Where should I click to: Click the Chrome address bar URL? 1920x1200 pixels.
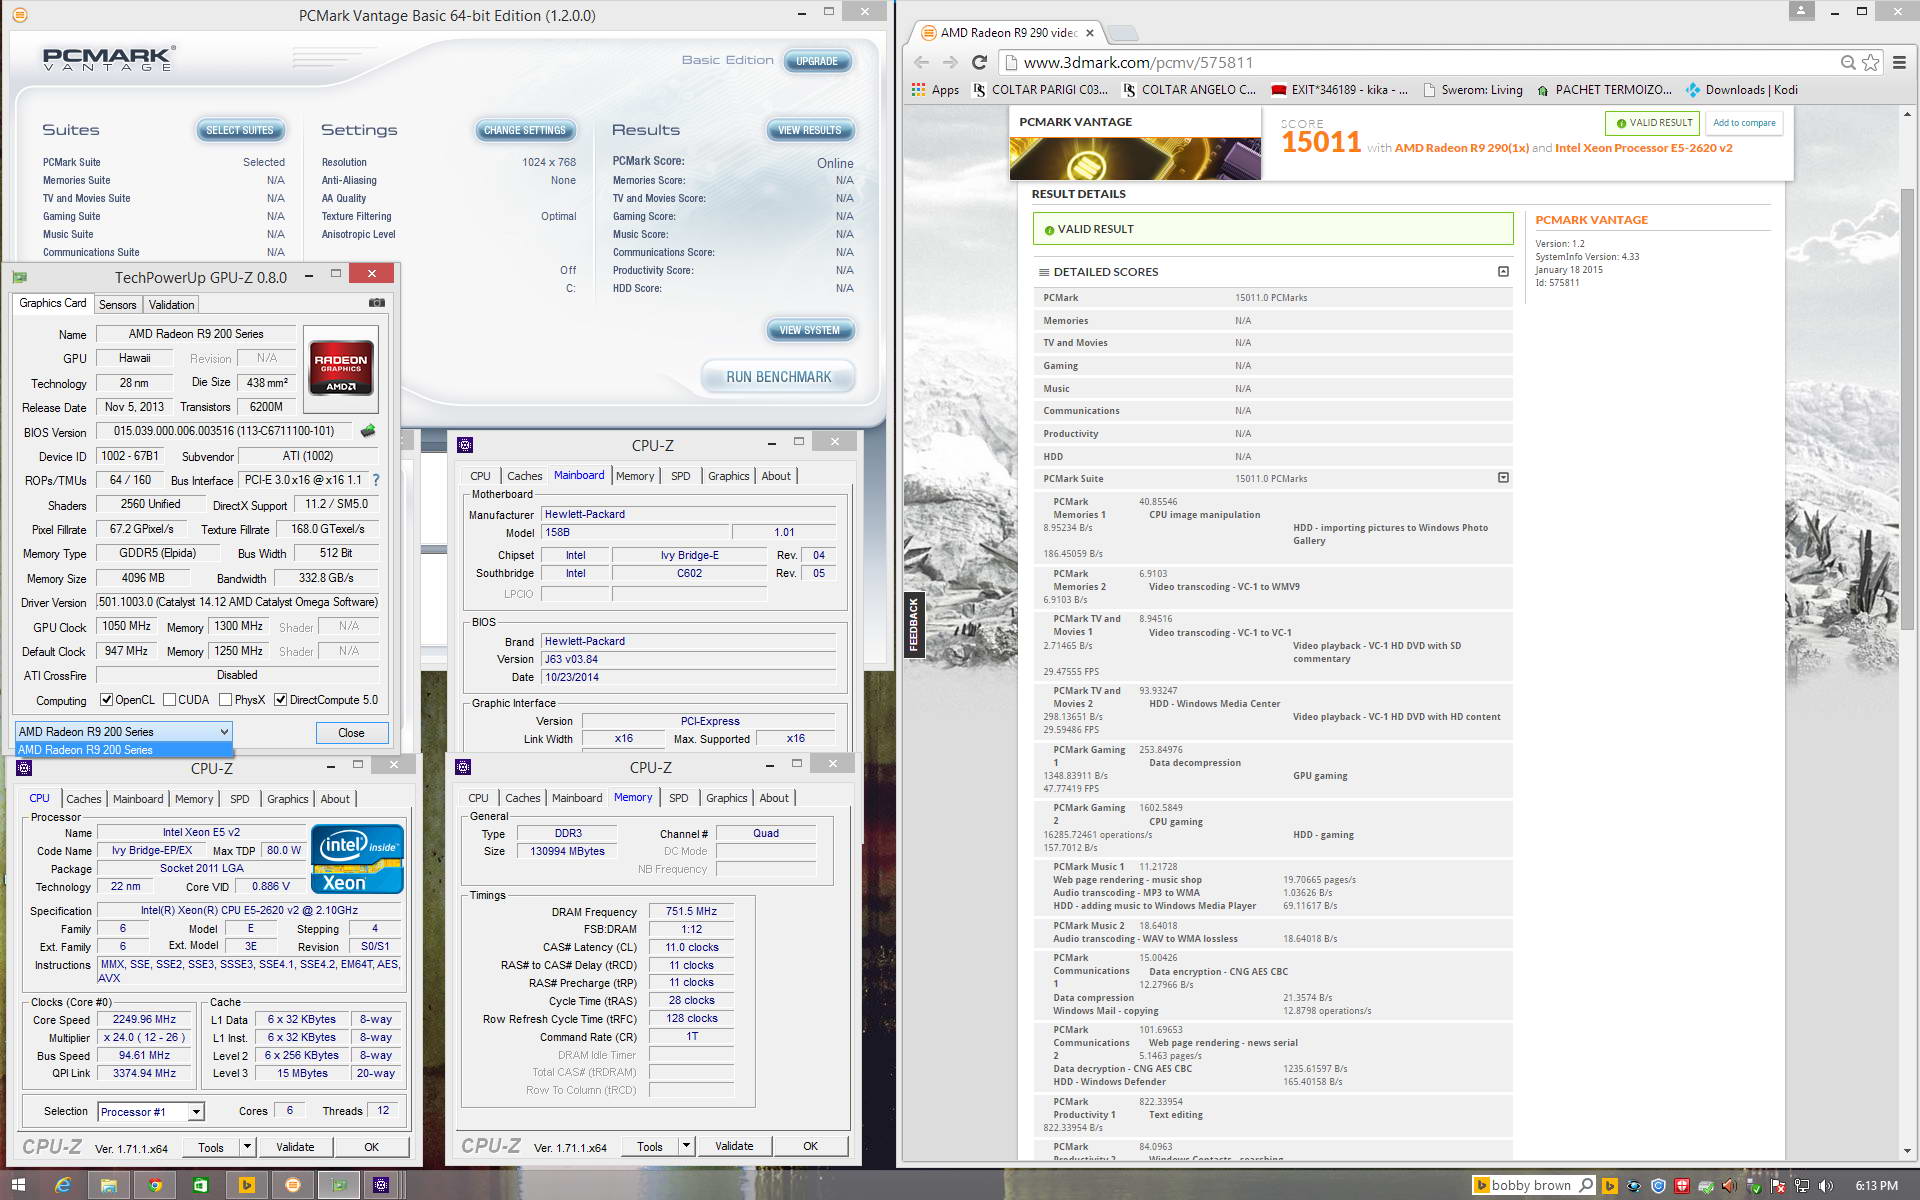point(1138,62)
